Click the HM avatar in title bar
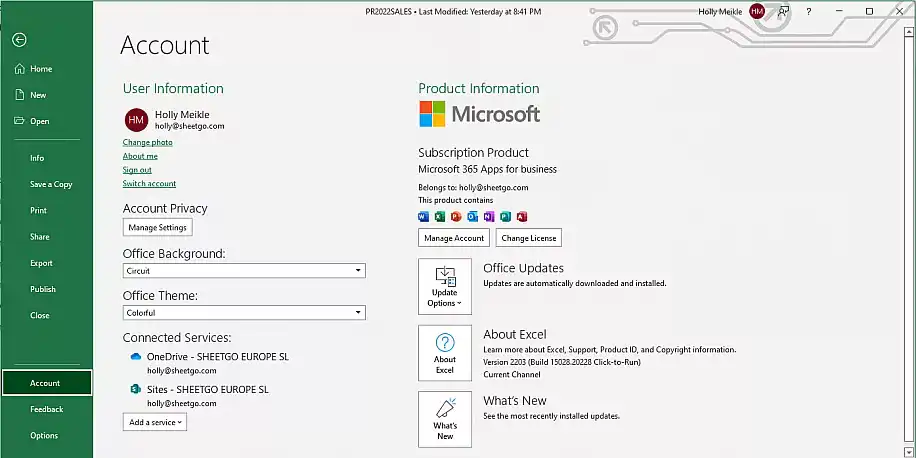The image size is (916, 458). click(757, 11)
